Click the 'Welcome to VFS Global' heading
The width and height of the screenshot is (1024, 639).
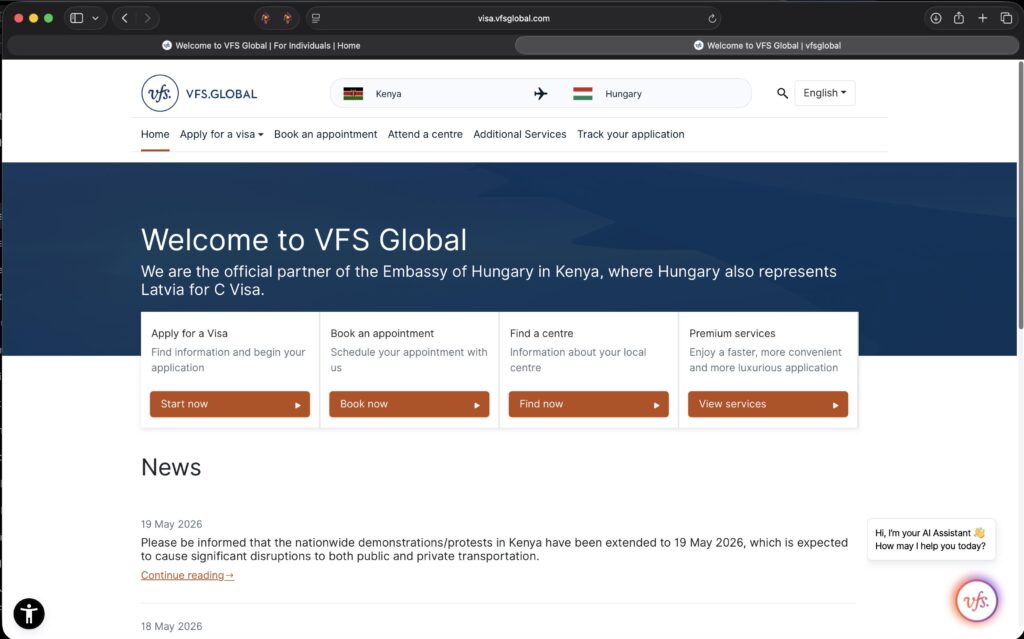click(x=304, y=240)
